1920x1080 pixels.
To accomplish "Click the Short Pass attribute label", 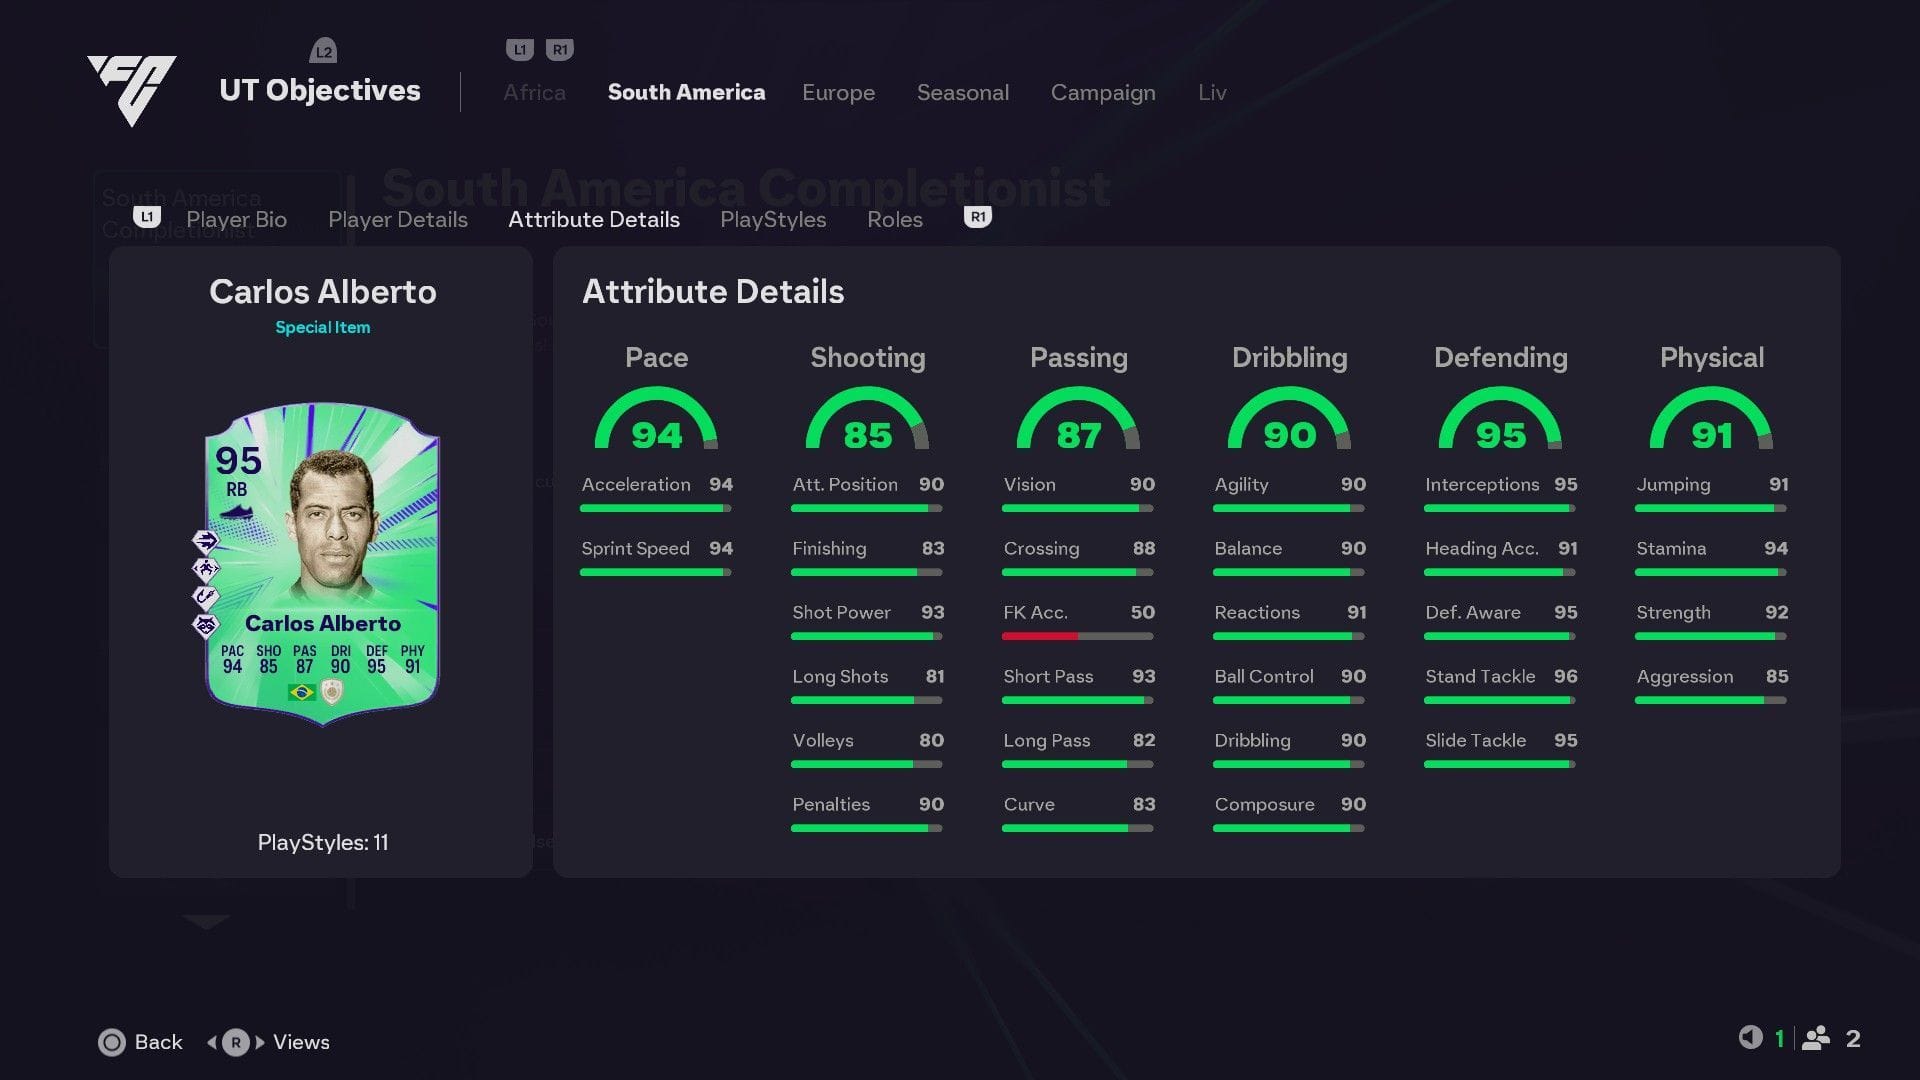I will [1048, 676].
